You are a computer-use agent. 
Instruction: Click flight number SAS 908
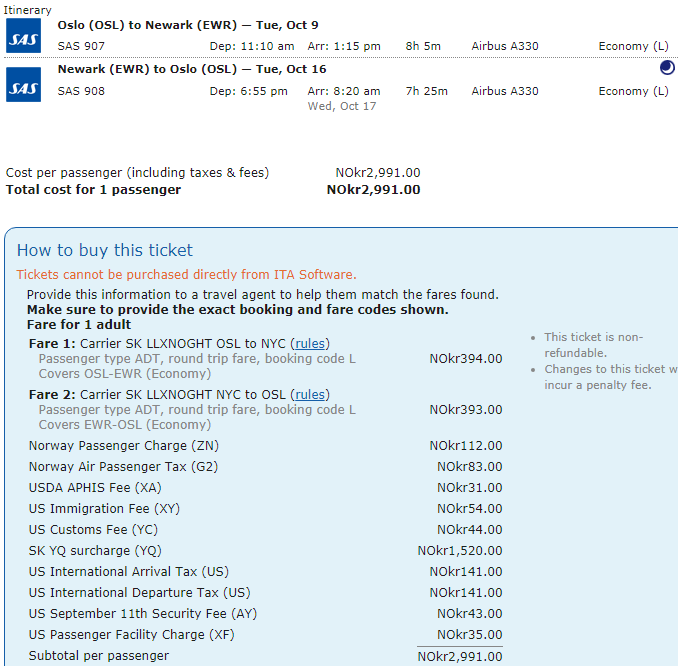tap(81, 91)
